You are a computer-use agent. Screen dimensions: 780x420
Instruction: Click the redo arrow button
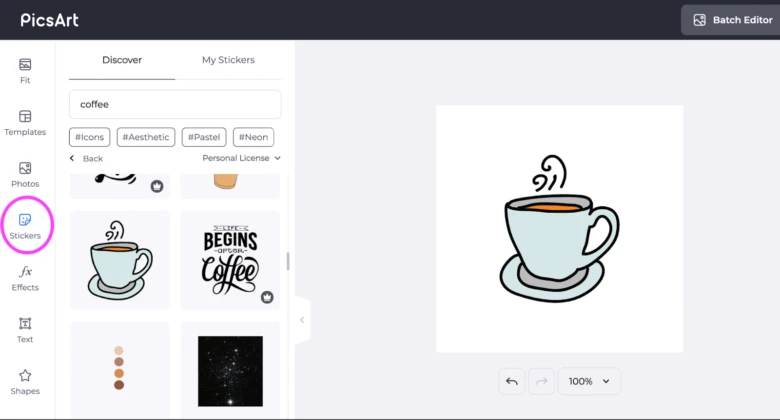(543, 381)
